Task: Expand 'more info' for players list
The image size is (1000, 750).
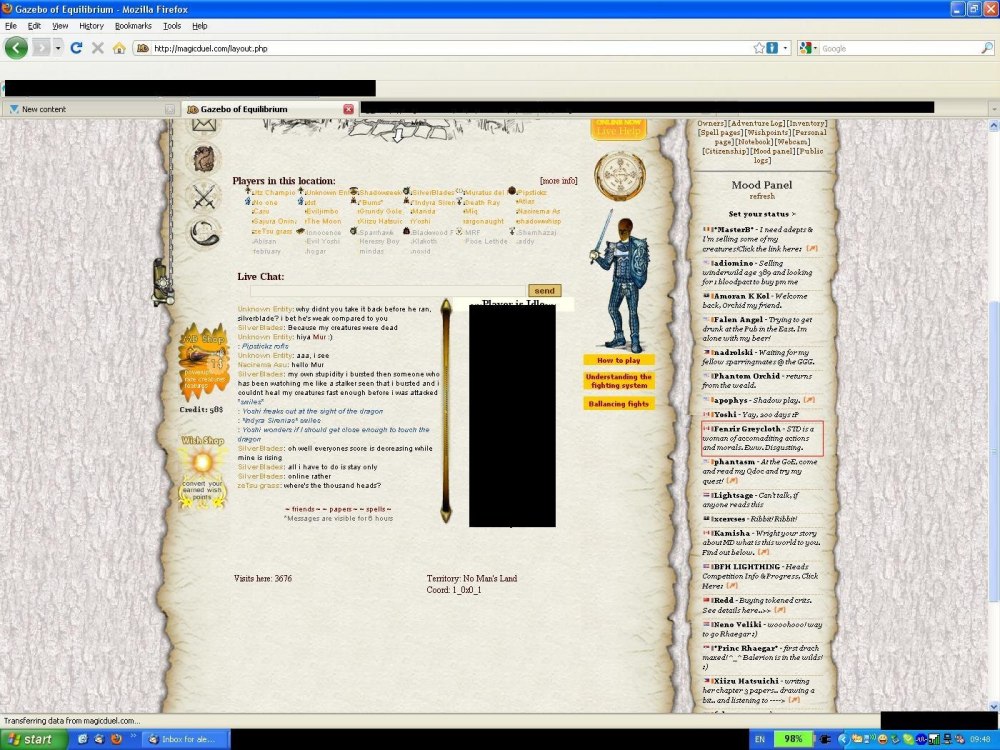Action: coord(558,181)
